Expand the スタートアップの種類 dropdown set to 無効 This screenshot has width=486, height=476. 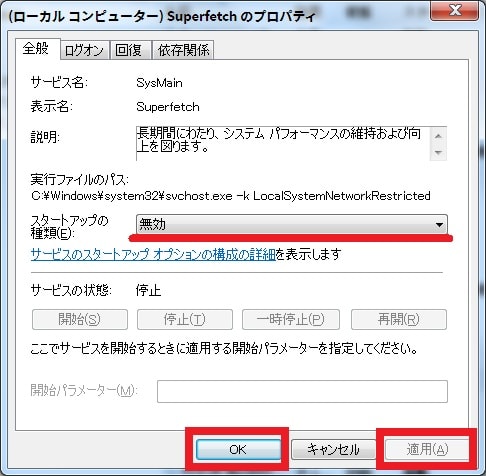pyautogui.click(x=292, y=224)
